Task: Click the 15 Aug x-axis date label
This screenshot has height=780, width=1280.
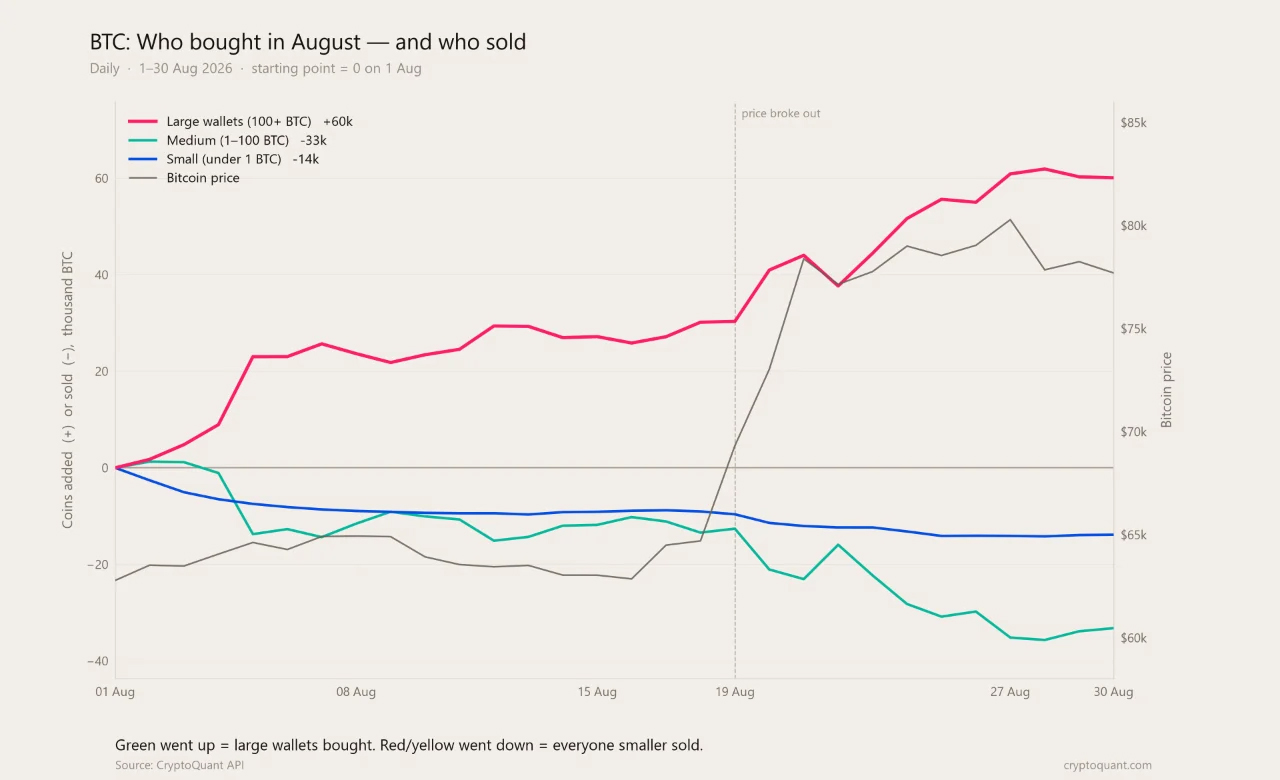Action: point(597,692)
